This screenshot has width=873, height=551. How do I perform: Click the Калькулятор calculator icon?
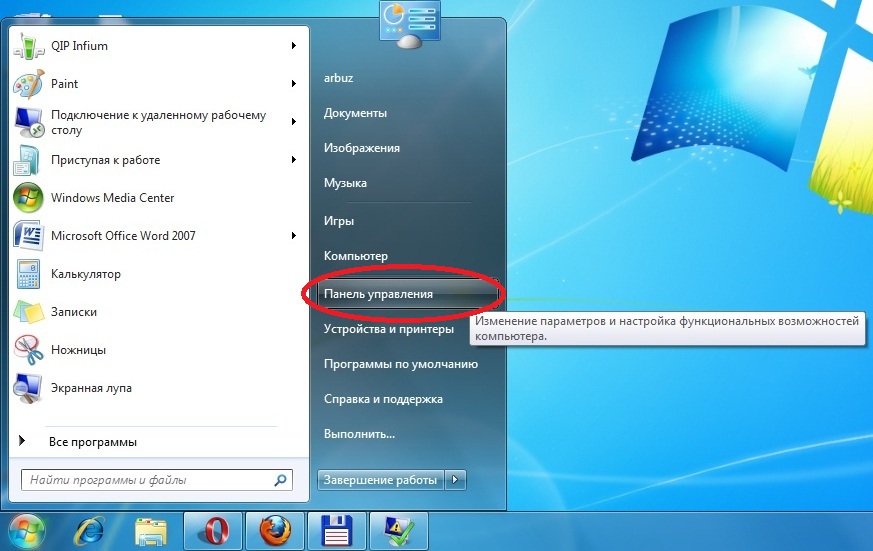click(x=28, y=274)
